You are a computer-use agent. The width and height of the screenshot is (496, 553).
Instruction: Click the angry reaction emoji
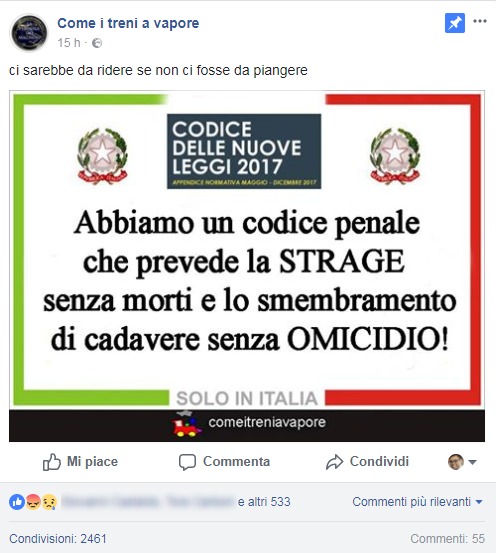click(x=33, y=502)
